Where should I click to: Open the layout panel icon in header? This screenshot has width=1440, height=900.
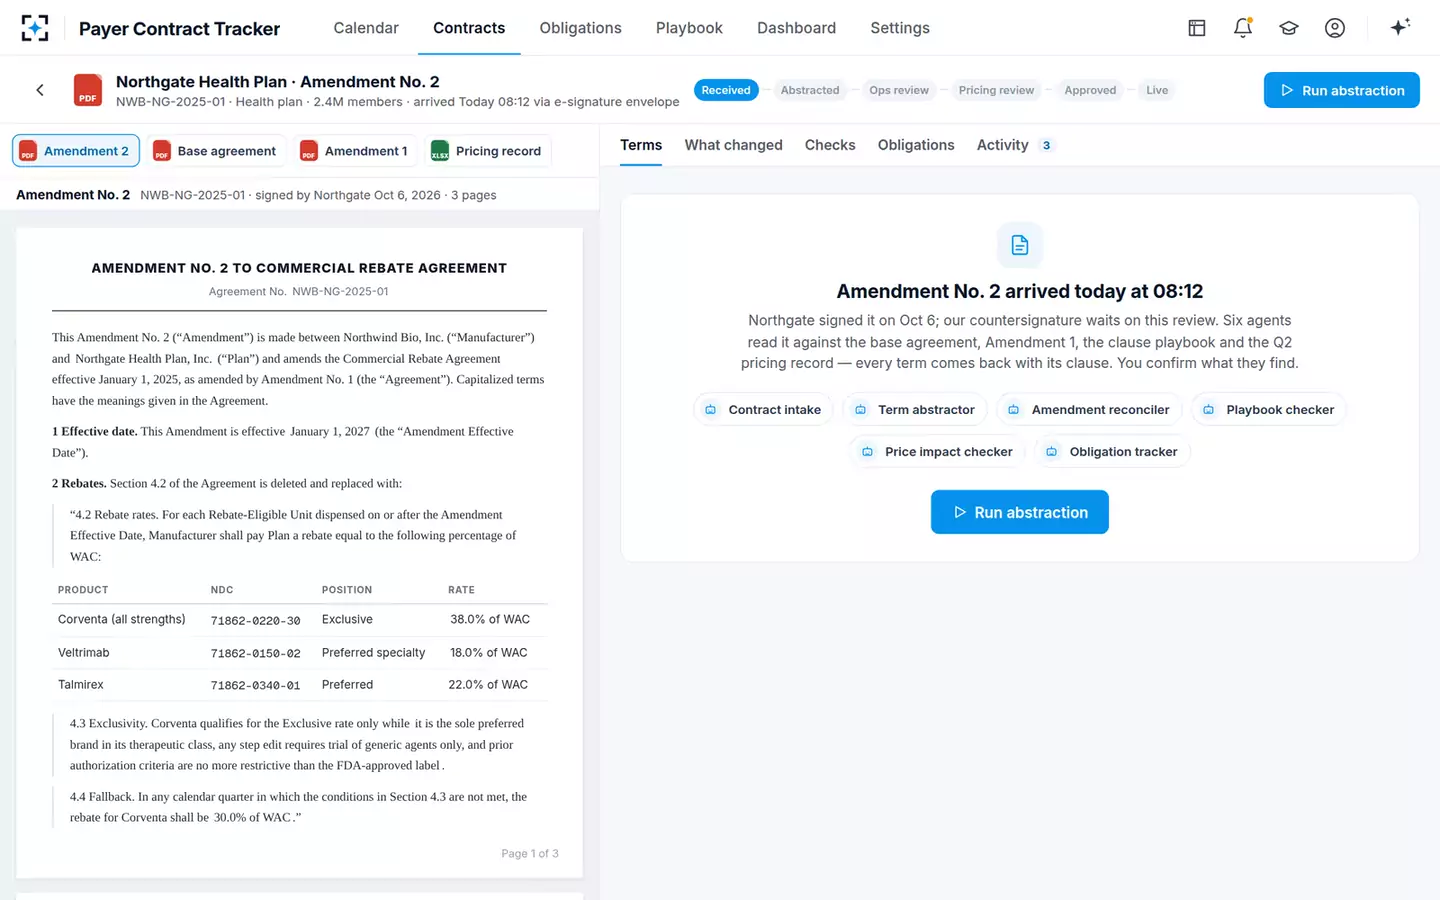coord(1196,28)
